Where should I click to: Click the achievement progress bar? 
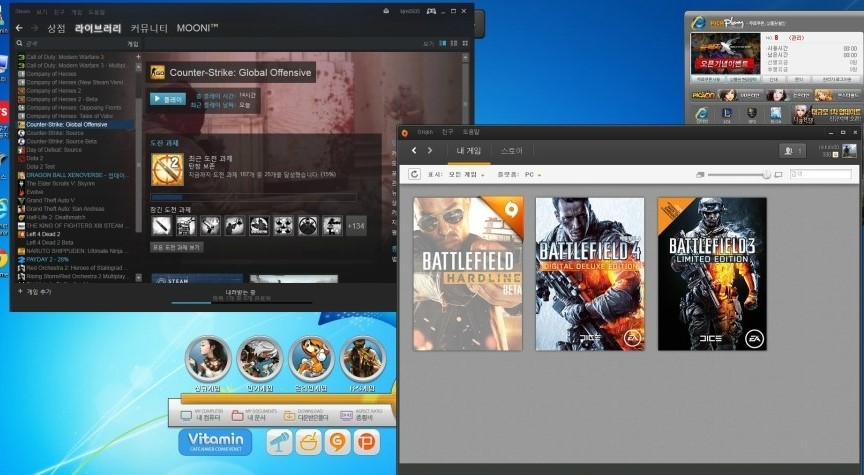(x=253, y=197)
